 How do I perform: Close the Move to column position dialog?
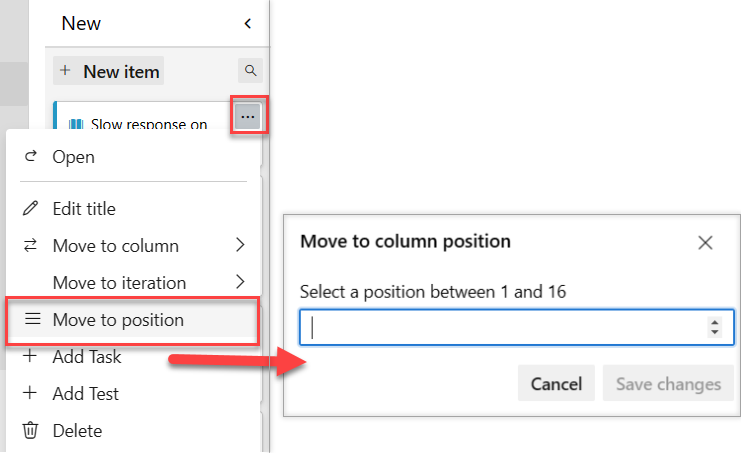click(705, 243)
